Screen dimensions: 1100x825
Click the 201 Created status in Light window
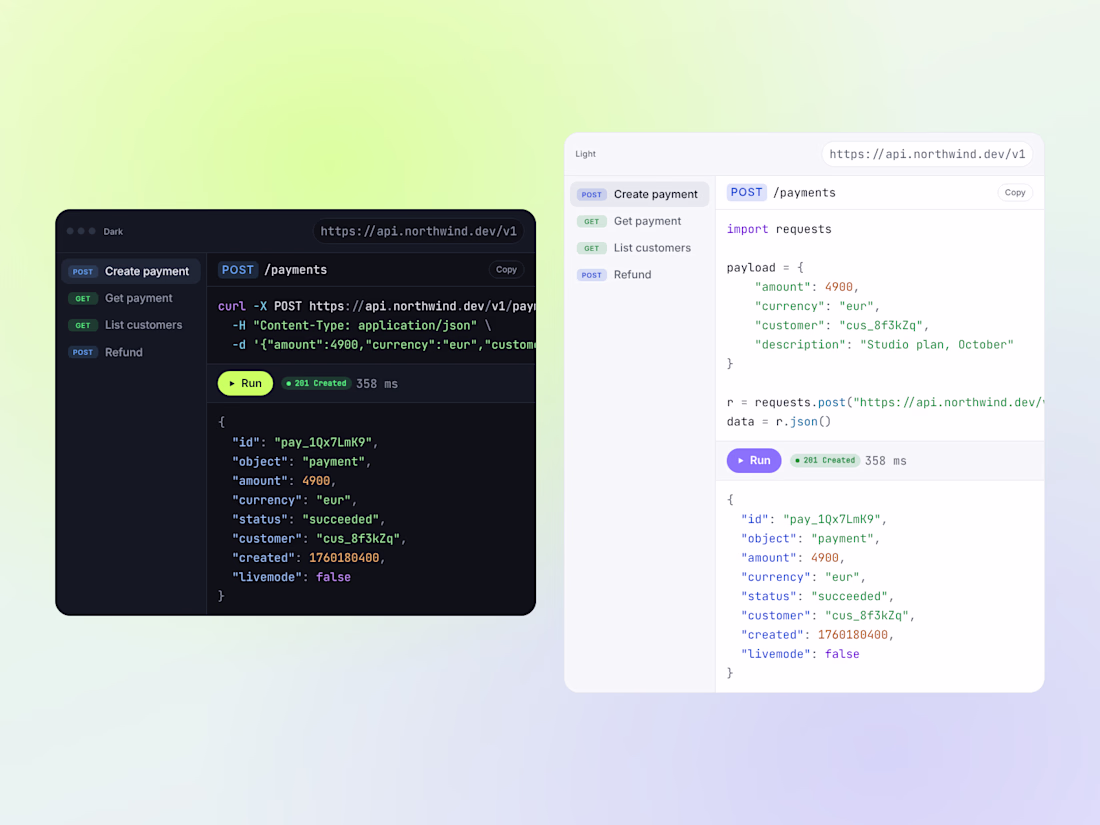click(825, 460)
